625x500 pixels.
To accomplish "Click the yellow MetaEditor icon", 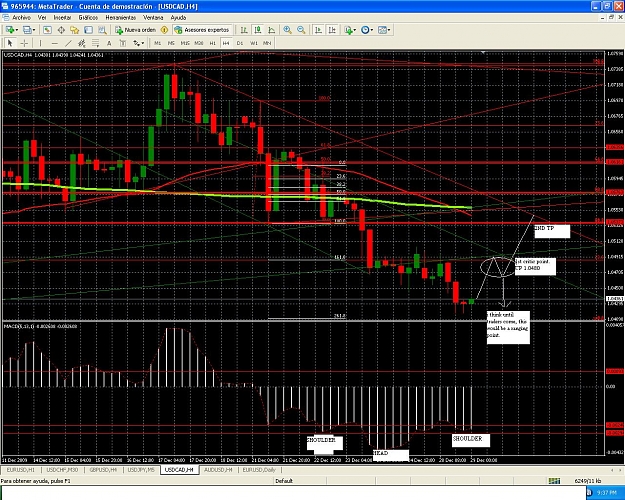I will click(164, 30).
